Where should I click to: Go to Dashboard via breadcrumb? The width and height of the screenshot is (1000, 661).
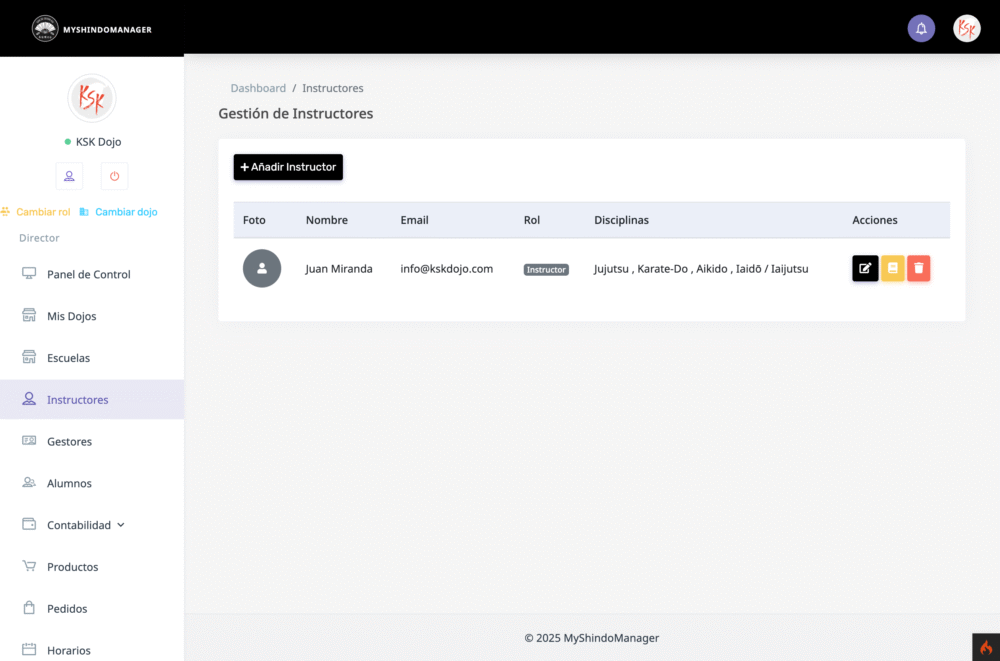pos(258,88)
